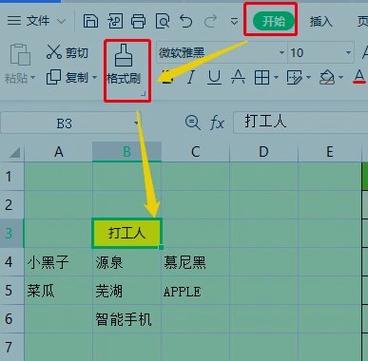Undo the last action

(x=186, y=22)
